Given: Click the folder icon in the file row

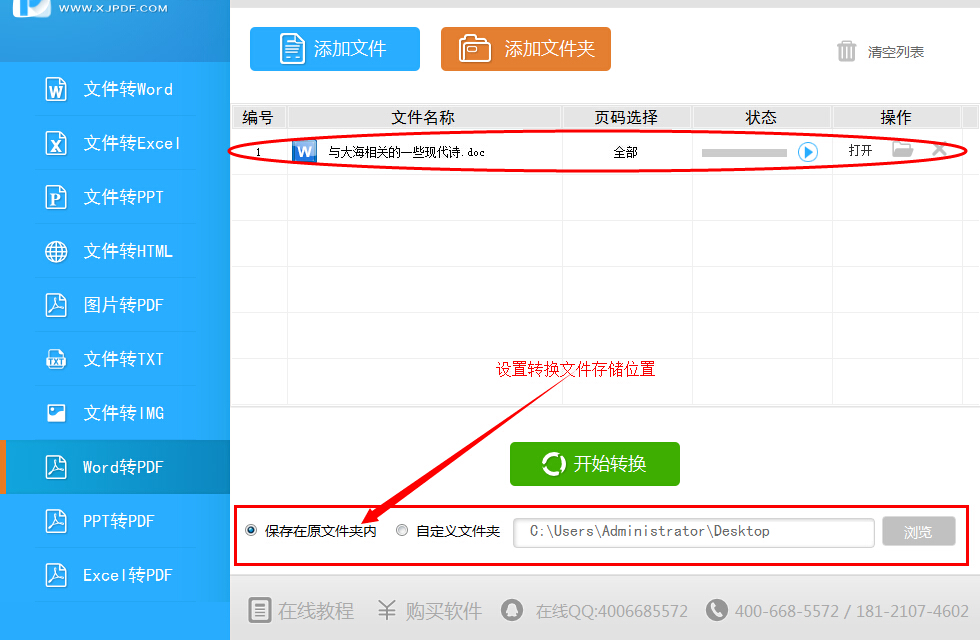Looking at the screenshot, I should (x=903, y=150).
